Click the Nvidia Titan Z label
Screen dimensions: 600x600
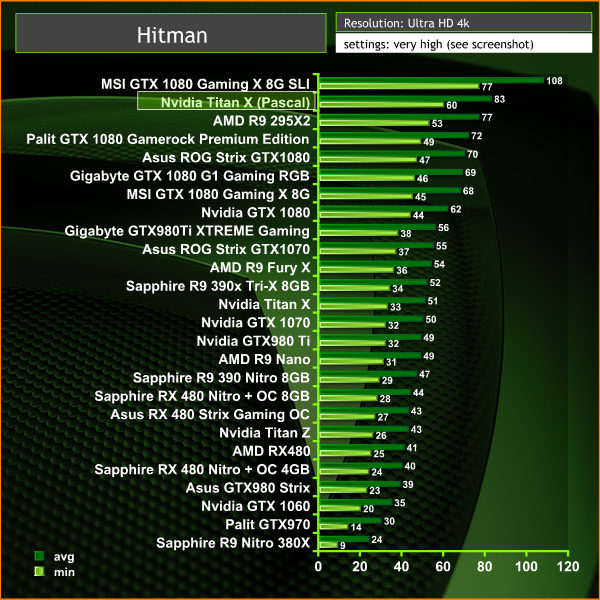coord(264,433)
